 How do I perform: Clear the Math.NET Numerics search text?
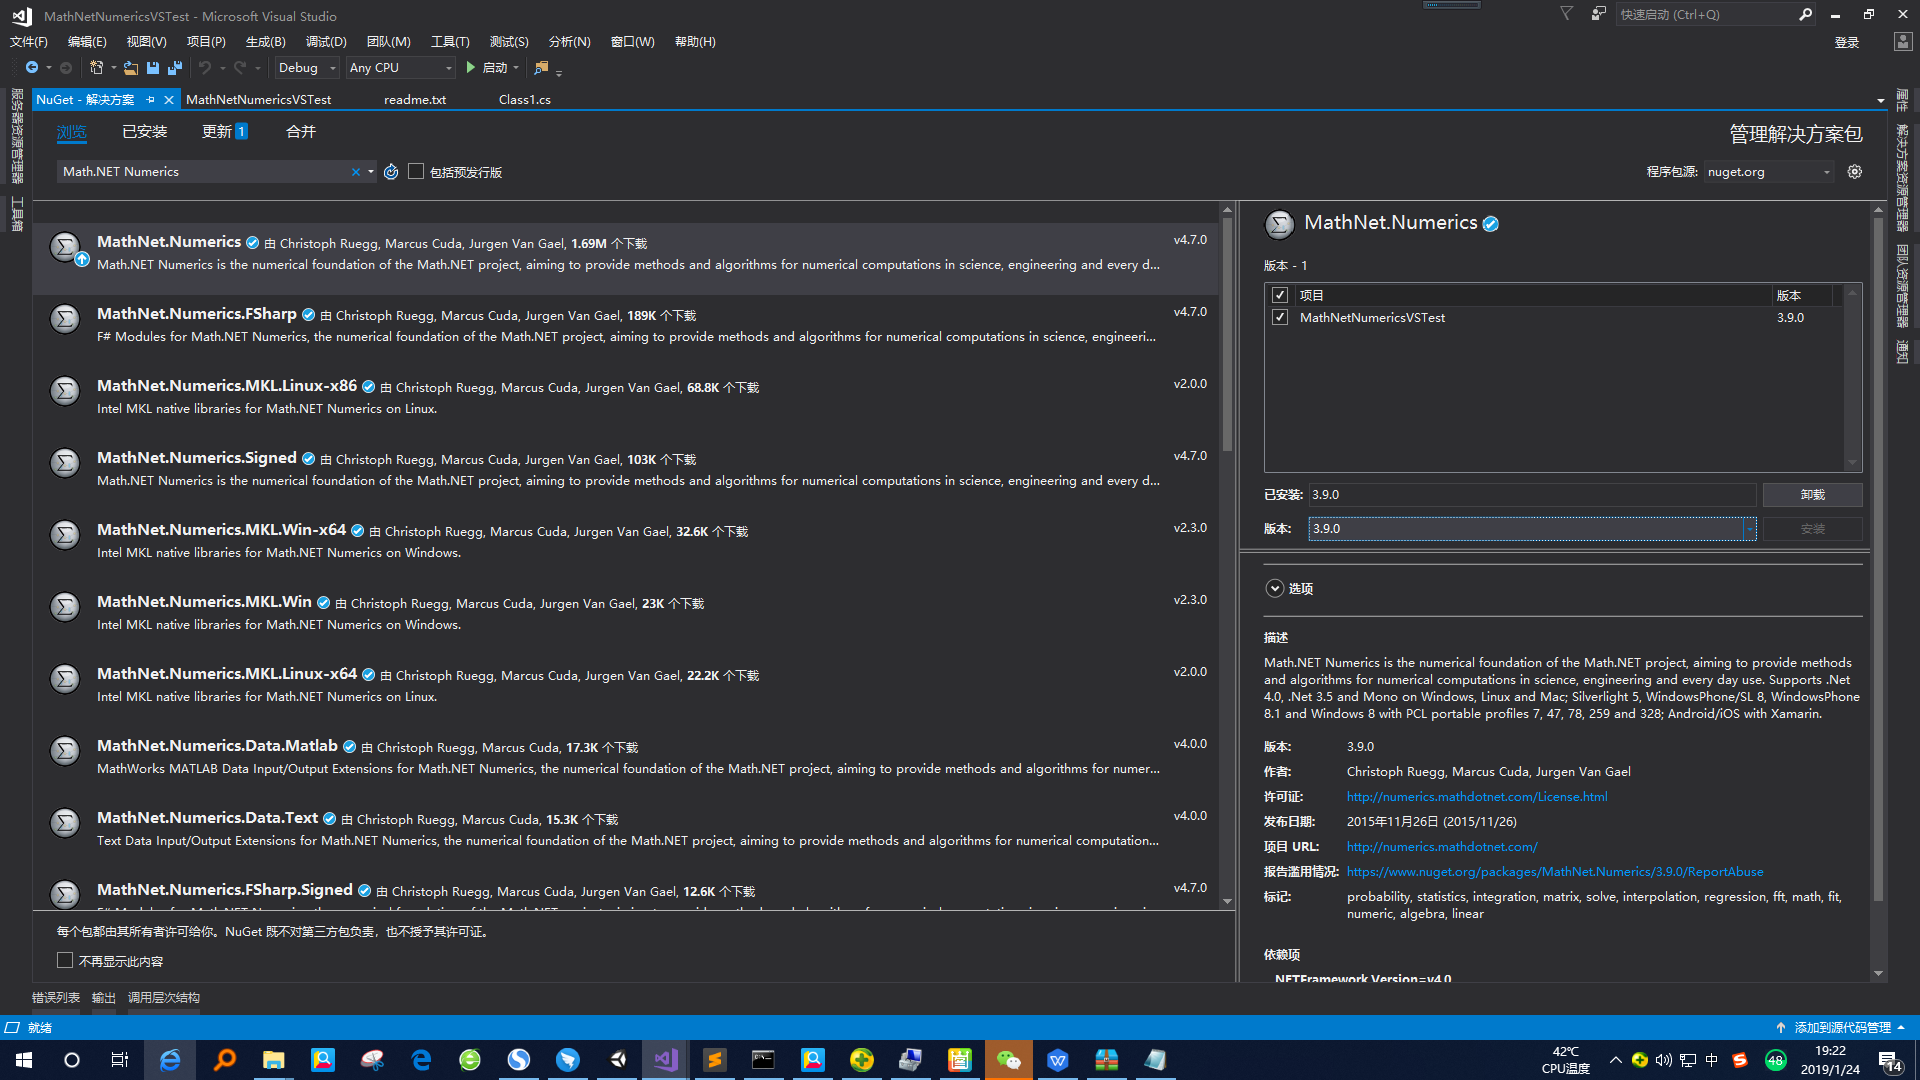355,172
